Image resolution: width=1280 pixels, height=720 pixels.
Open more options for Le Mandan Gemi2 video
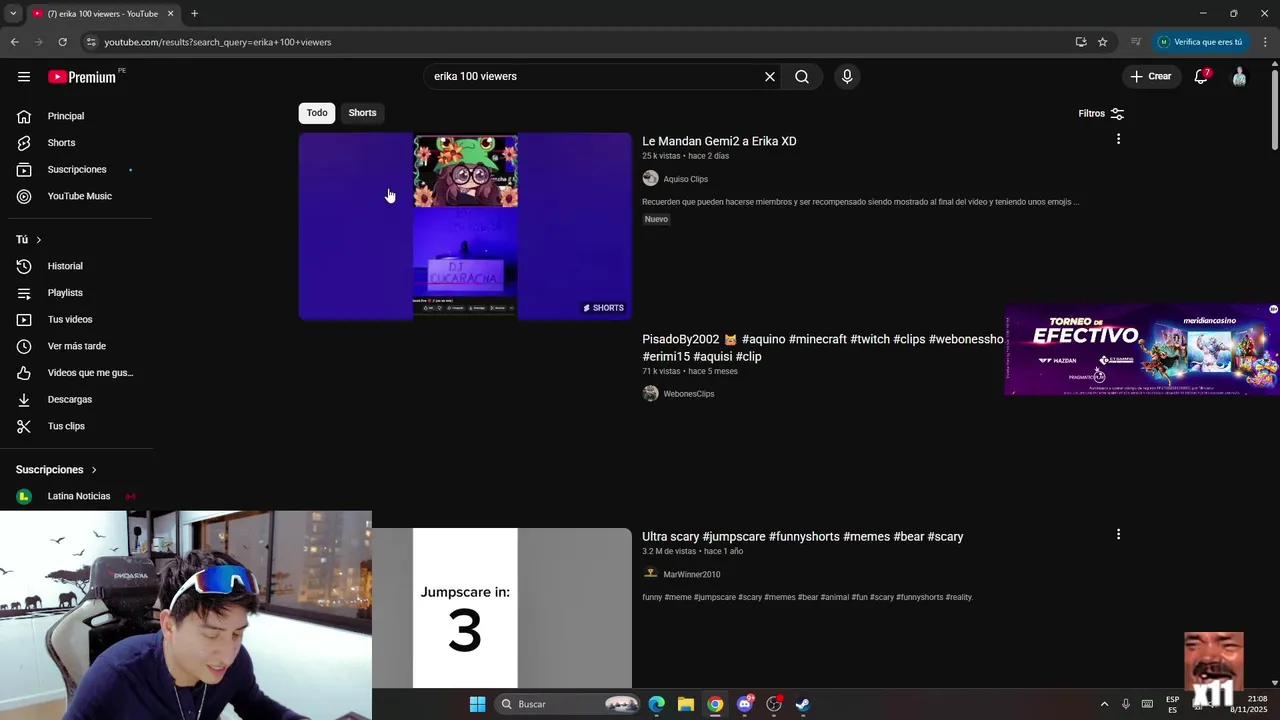click(x=1118, y=139)
